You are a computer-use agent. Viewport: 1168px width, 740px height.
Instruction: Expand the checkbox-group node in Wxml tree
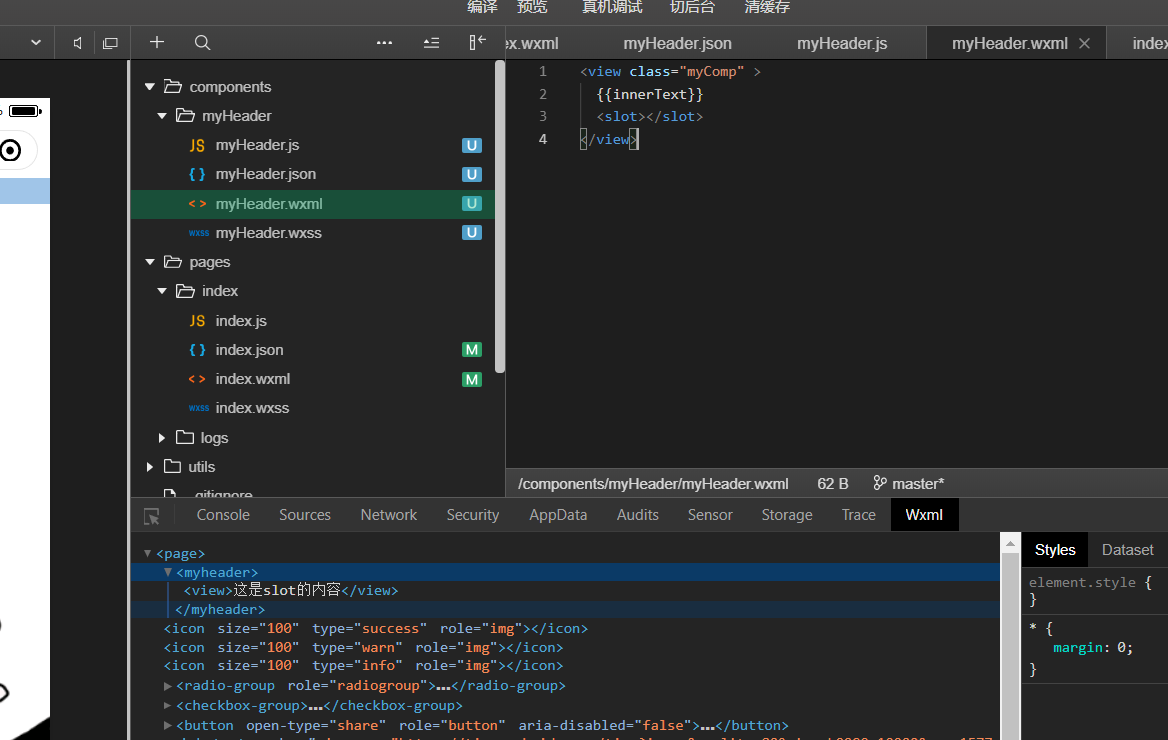pyautogui.click(x=168, y=705)
